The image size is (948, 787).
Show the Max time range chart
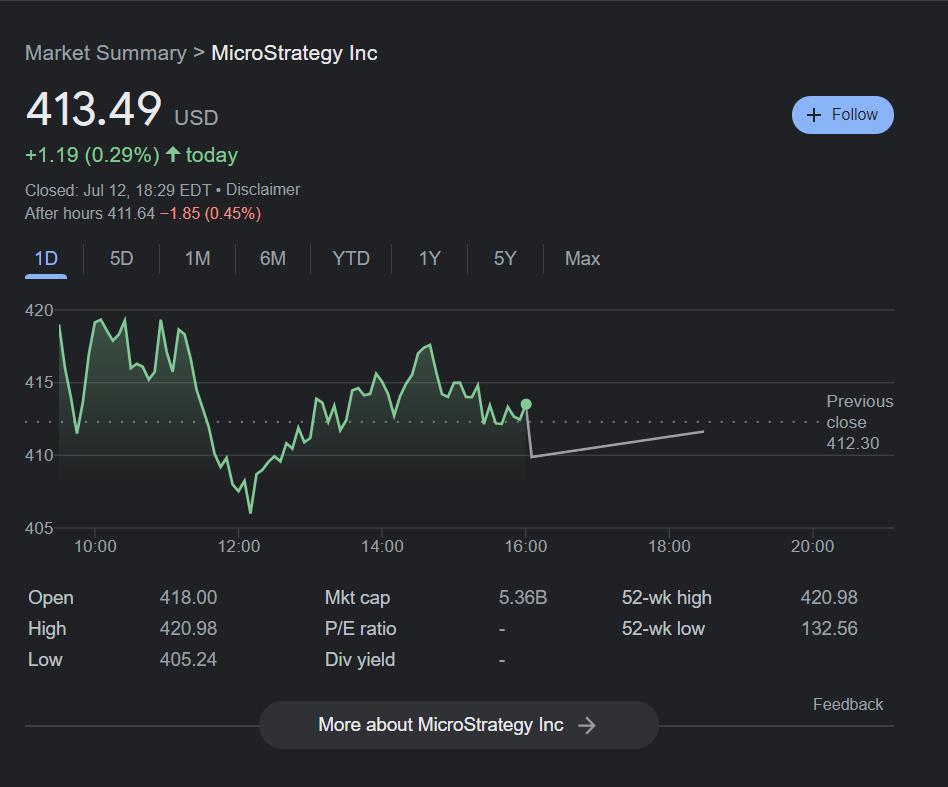582,259
